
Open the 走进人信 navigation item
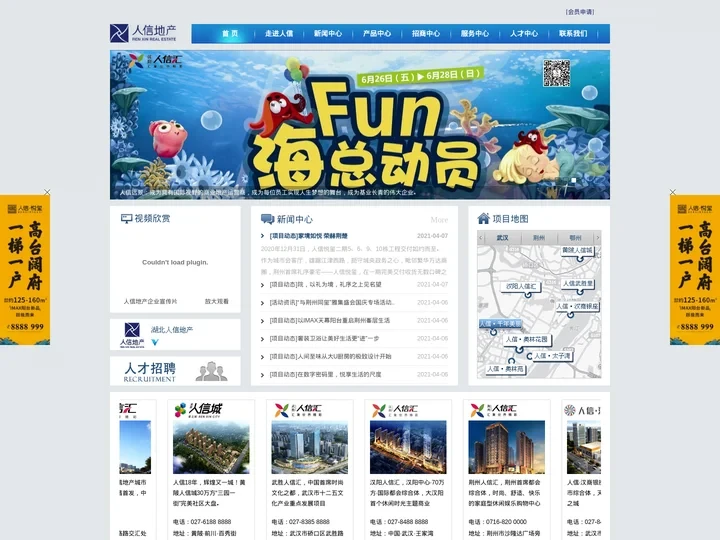click(x=279, y=34)
